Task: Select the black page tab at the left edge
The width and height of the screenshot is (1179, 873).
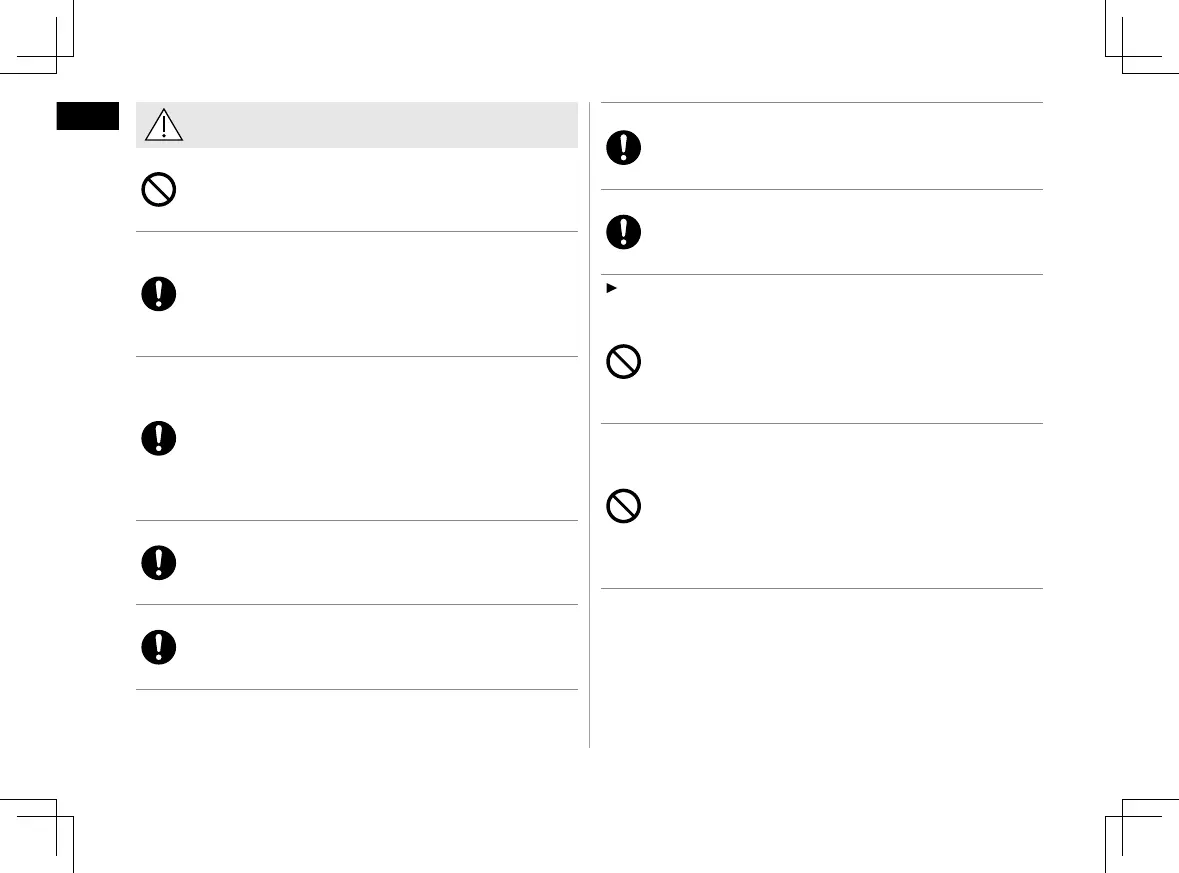Action: 88,116
